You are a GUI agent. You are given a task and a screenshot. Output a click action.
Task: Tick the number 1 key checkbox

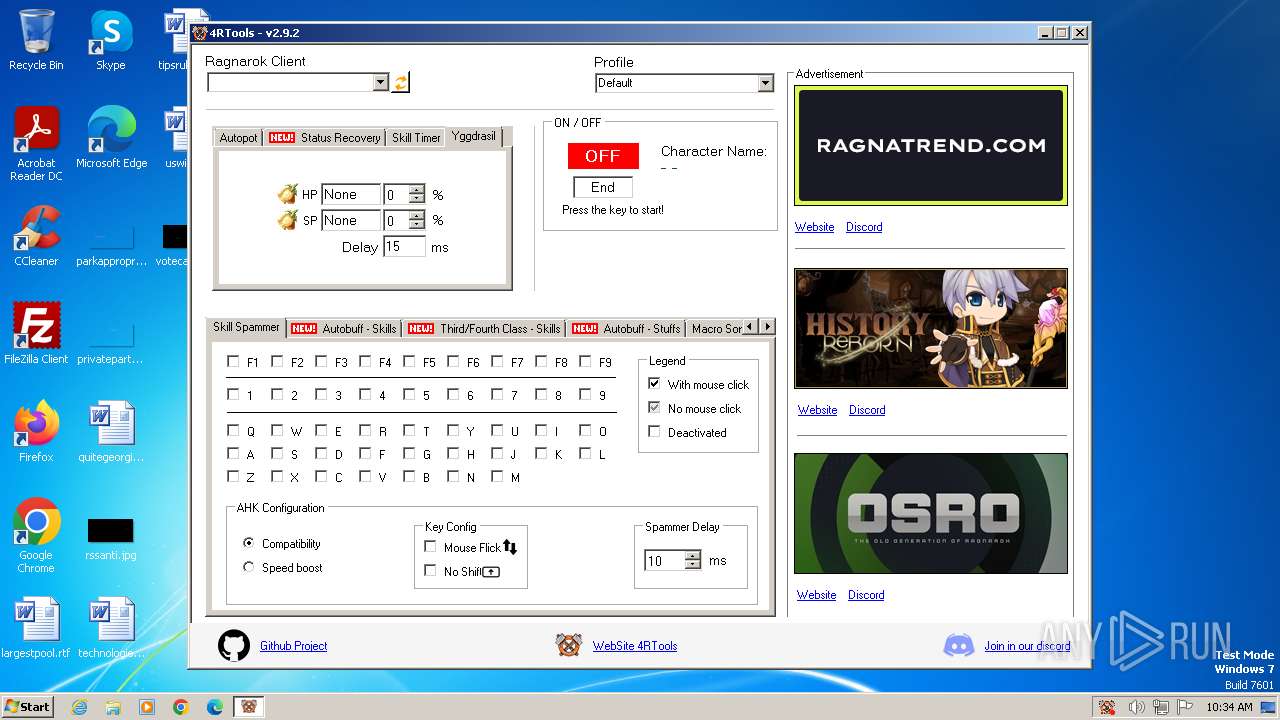tap(233, 394)
